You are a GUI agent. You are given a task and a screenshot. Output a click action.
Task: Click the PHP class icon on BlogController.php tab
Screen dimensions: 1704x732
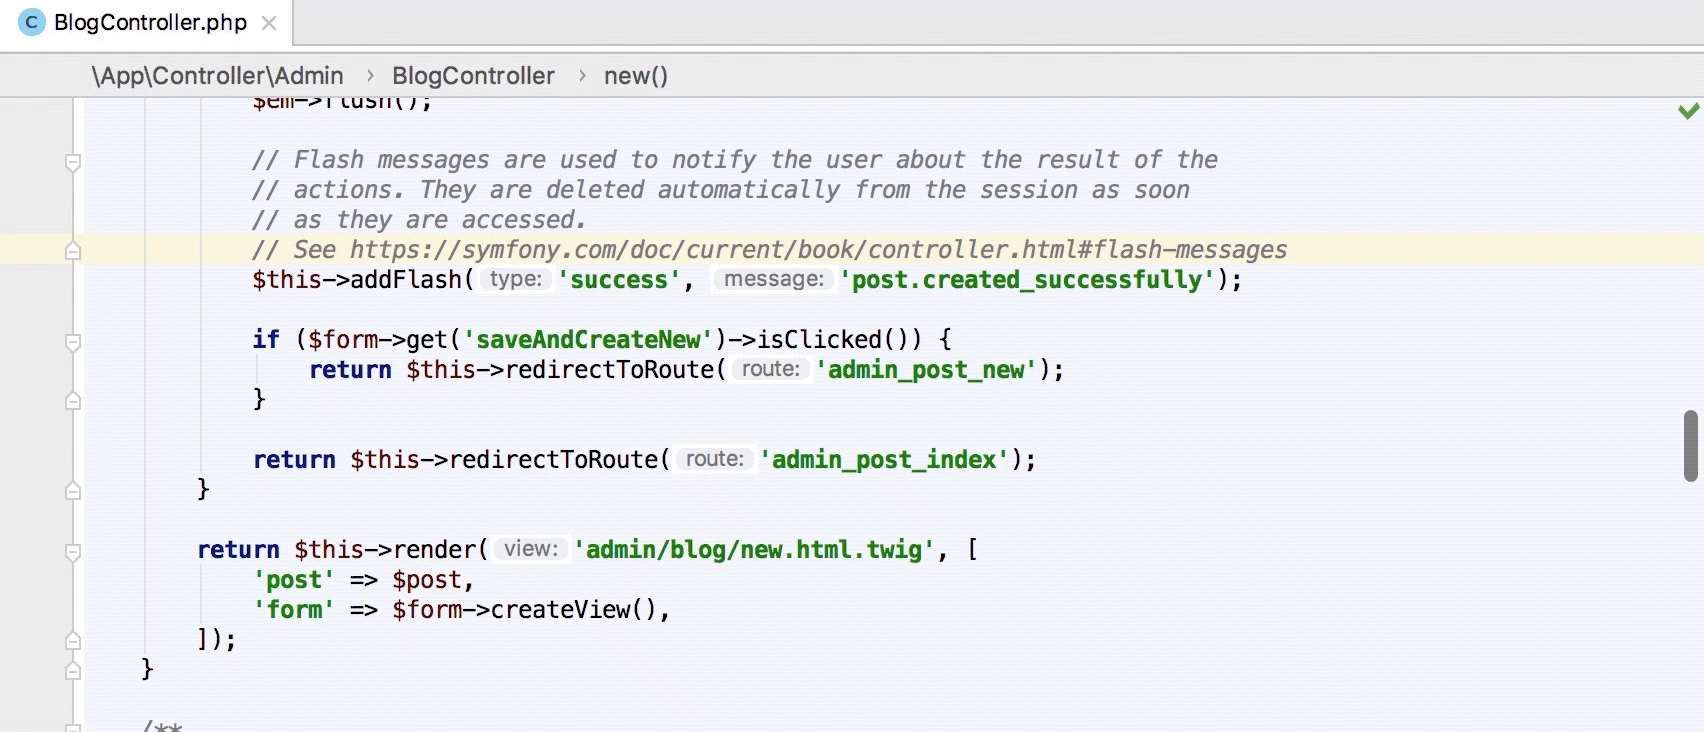point(32,22)
